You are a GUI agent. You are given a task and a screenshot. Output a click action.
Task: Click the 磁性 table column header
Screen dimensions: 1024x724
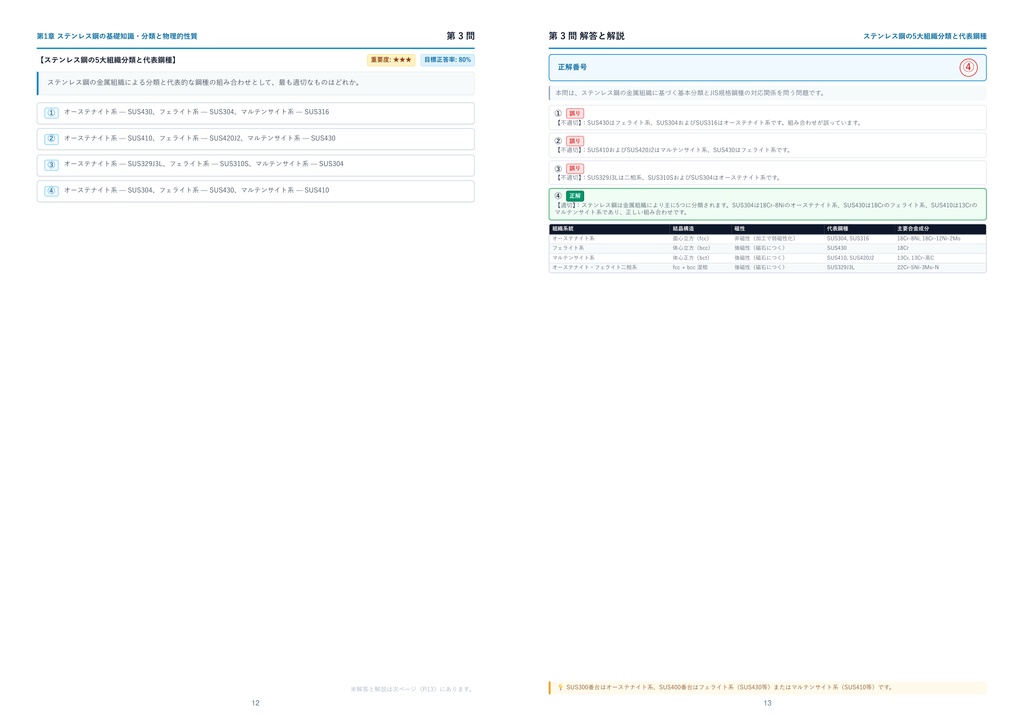(739, 229)
